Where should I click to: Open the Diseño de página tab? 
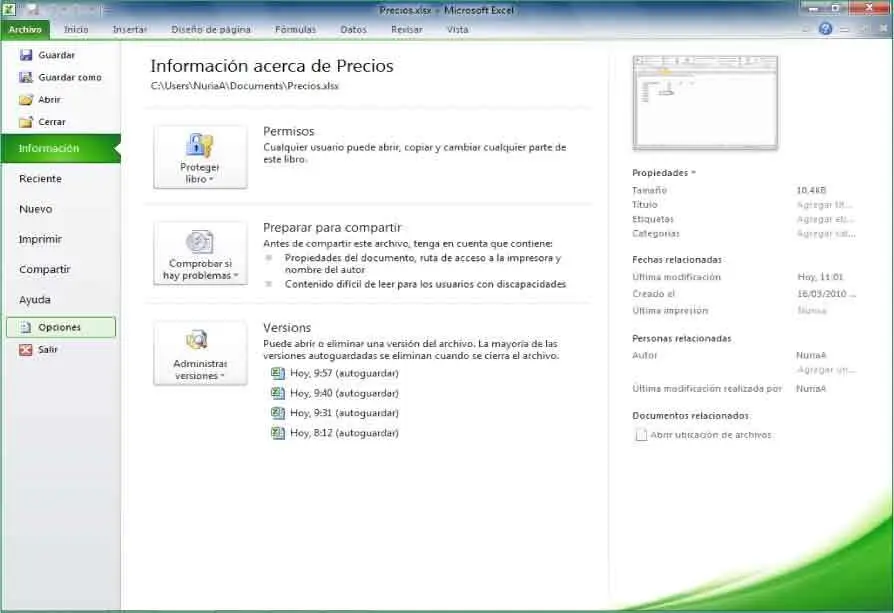coord(211,30)
